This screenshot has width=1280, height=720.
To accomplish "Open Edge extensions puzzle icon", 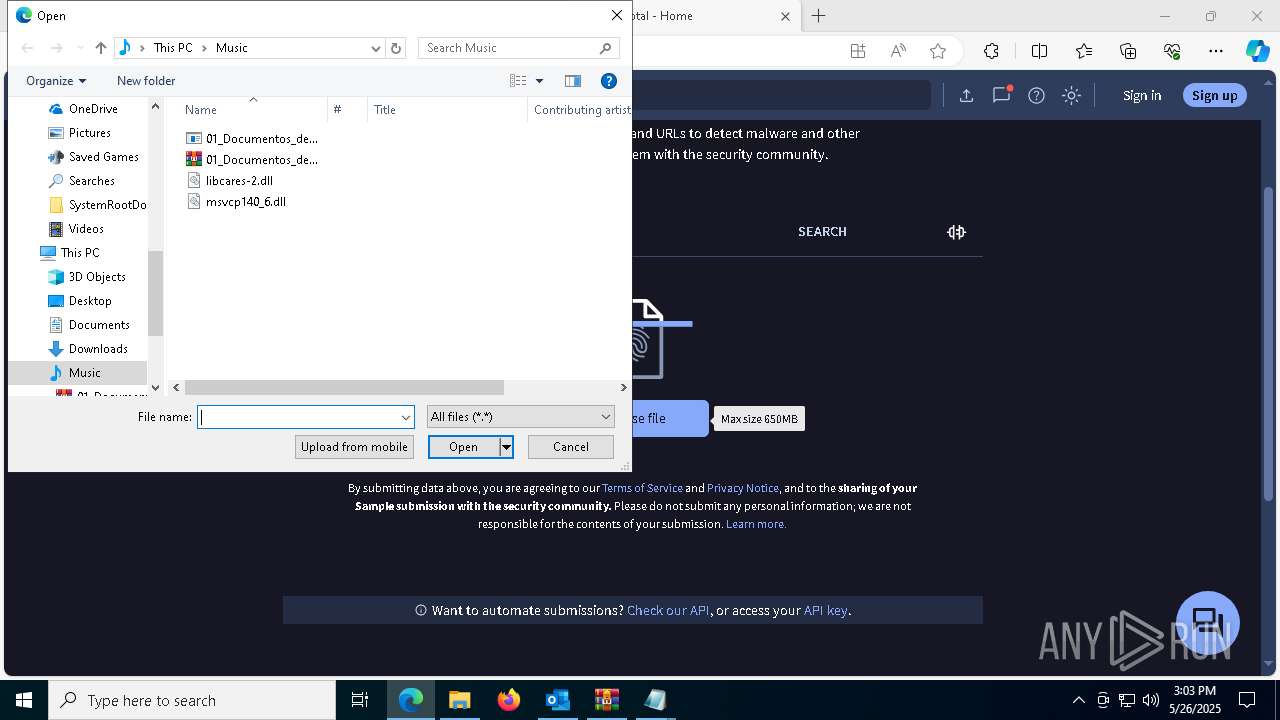I will pyautogui.click(x=991, y=52).
